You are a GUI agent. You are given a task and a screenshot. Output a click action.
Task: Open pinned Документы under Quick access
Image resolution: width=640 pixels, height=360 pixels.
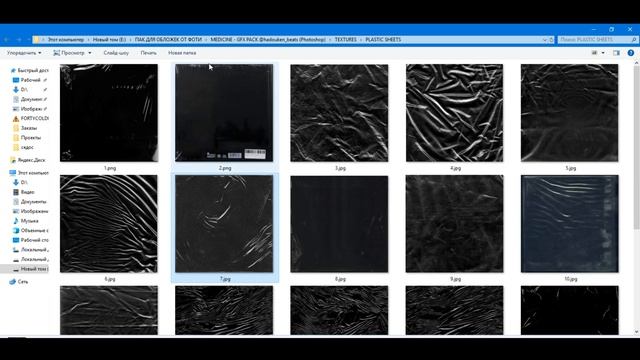coord(30,99)
